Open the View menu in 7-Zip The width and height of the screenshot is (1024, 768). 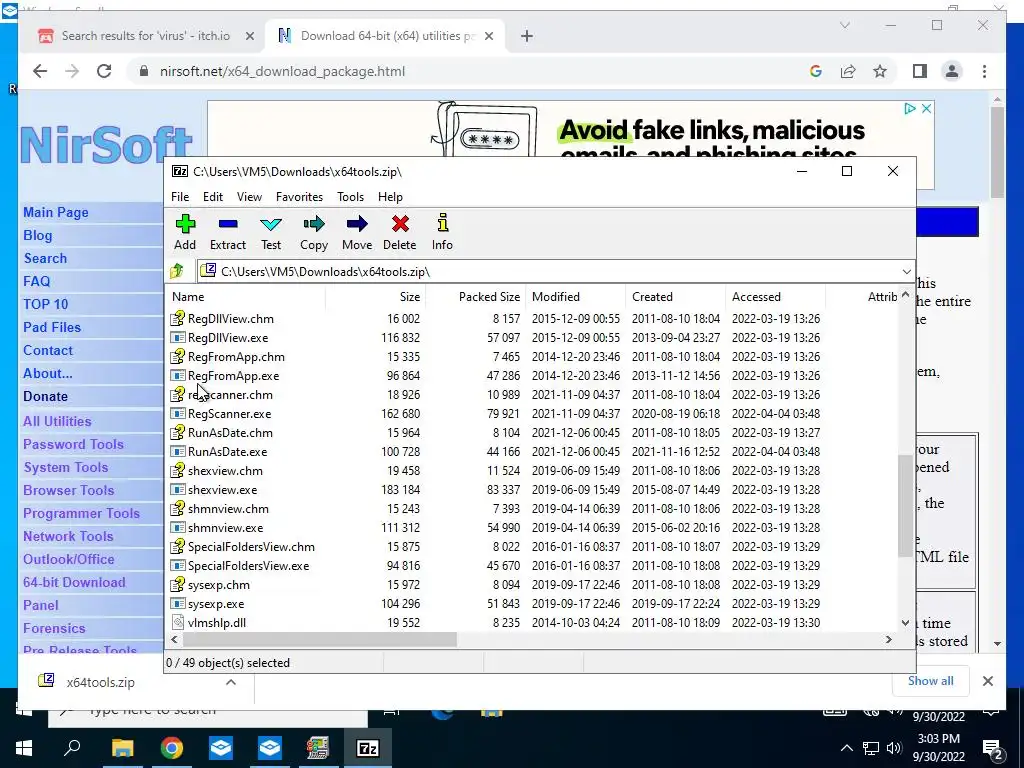249,197
